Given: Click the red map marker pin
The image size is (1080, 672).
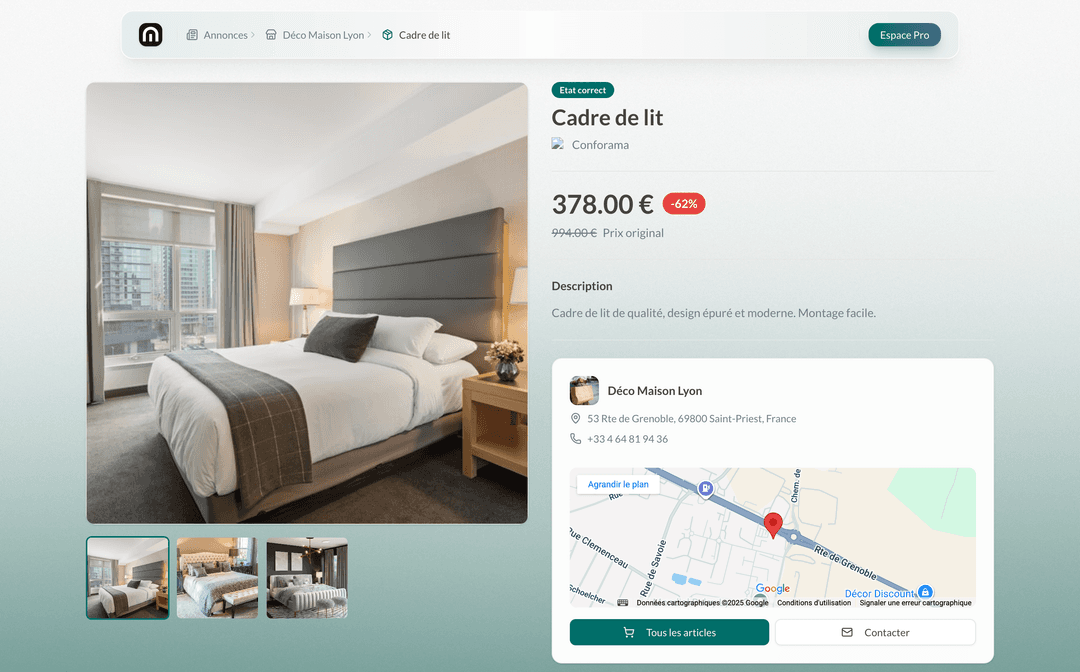Looking at the screenshot, I should [773, 525].
